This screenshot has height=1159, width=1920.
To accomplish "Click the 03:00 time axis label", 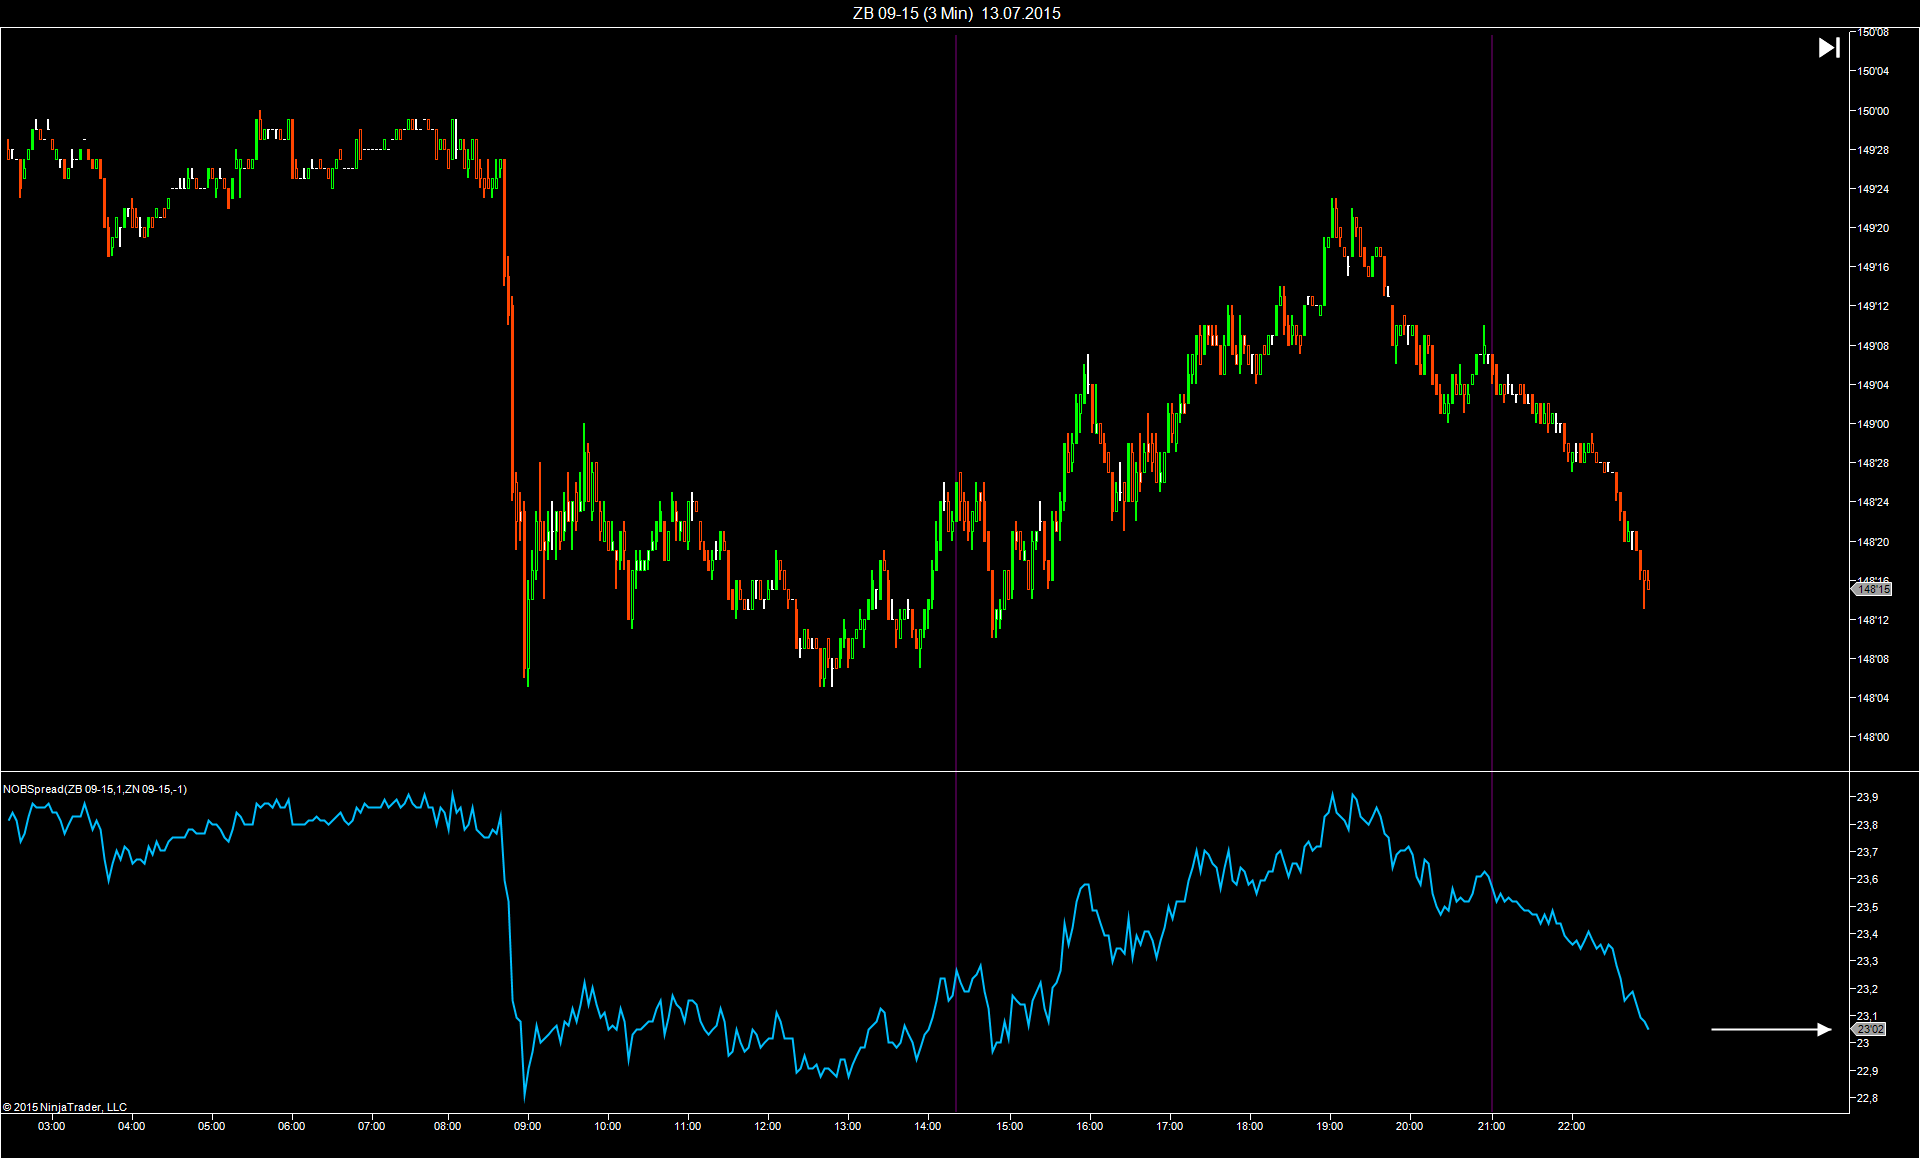I will coord(51,1126).
